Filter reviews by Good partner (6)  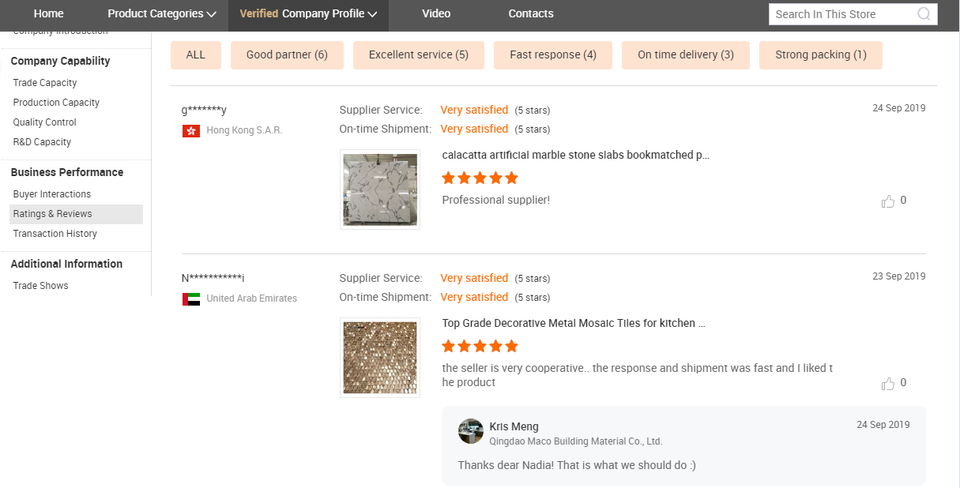click(x=287, y=55)
